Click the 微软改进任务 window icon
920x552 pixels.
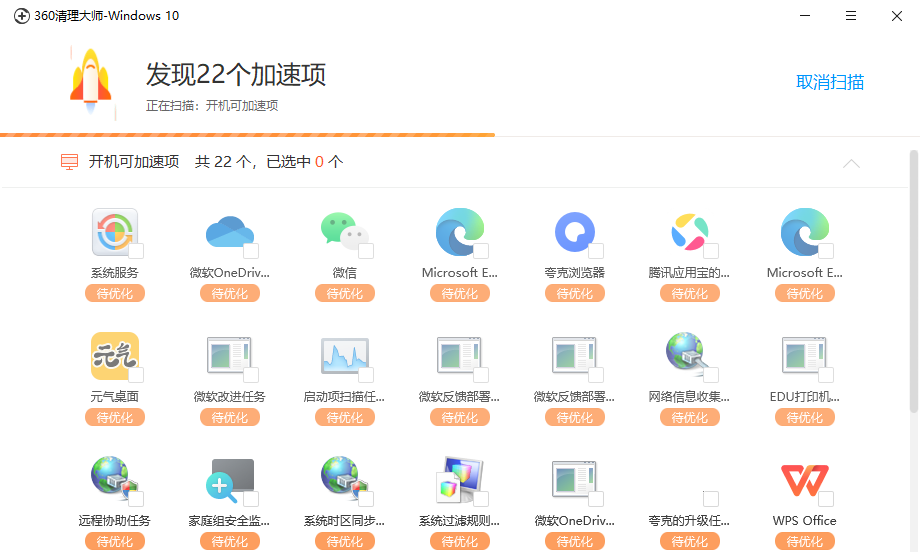229,355
